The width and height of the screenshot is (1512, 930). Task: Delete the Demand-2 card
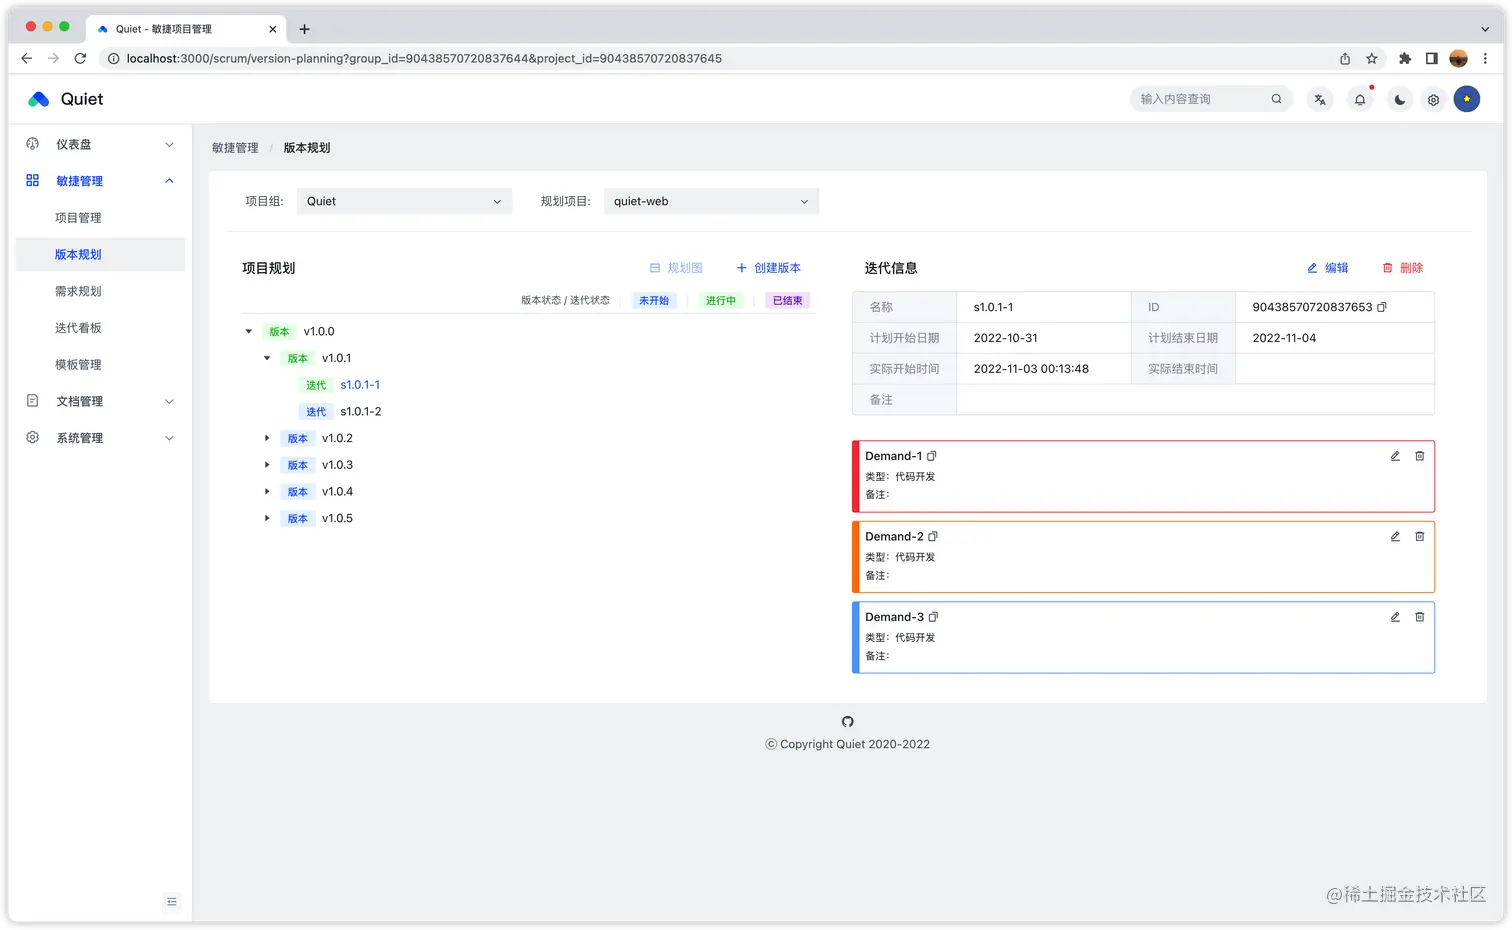click(x=1420, y=537)
